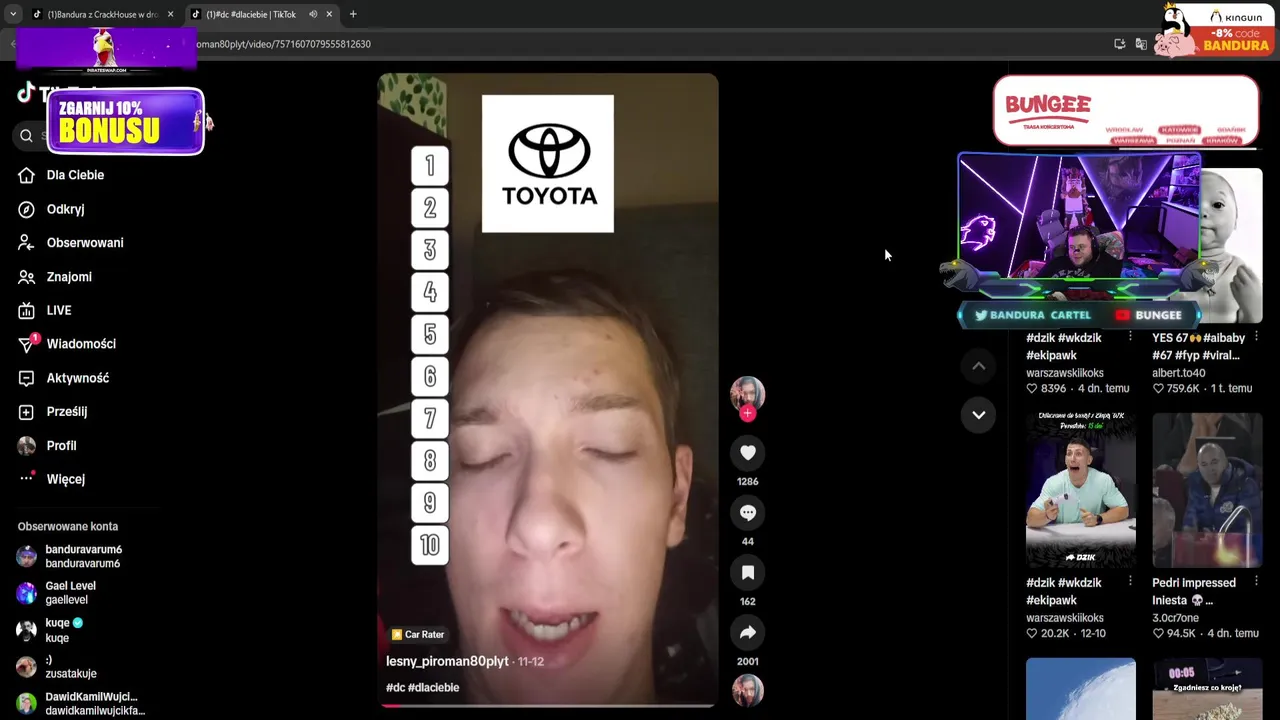Seek using the video progress bar
Viewport: 1280px width, 720px height.
pos(548,706)
